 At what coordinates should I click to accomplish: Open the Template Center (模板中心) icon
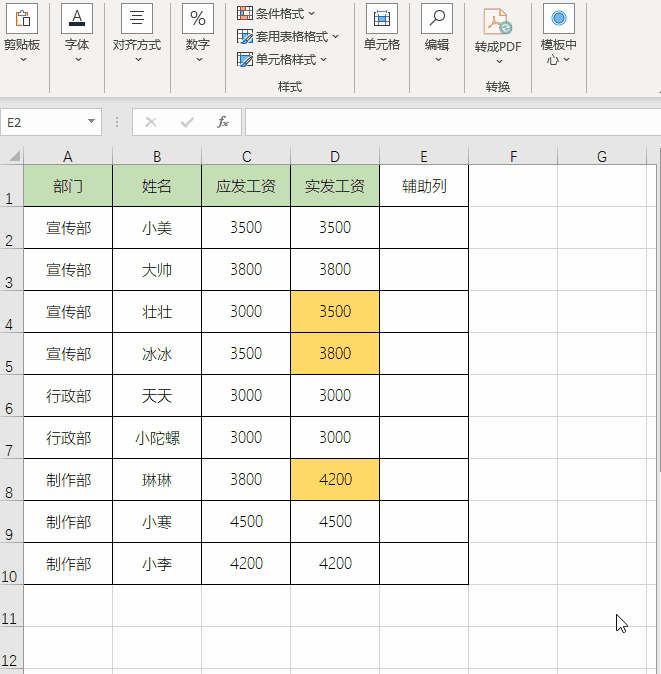[559, 18]
